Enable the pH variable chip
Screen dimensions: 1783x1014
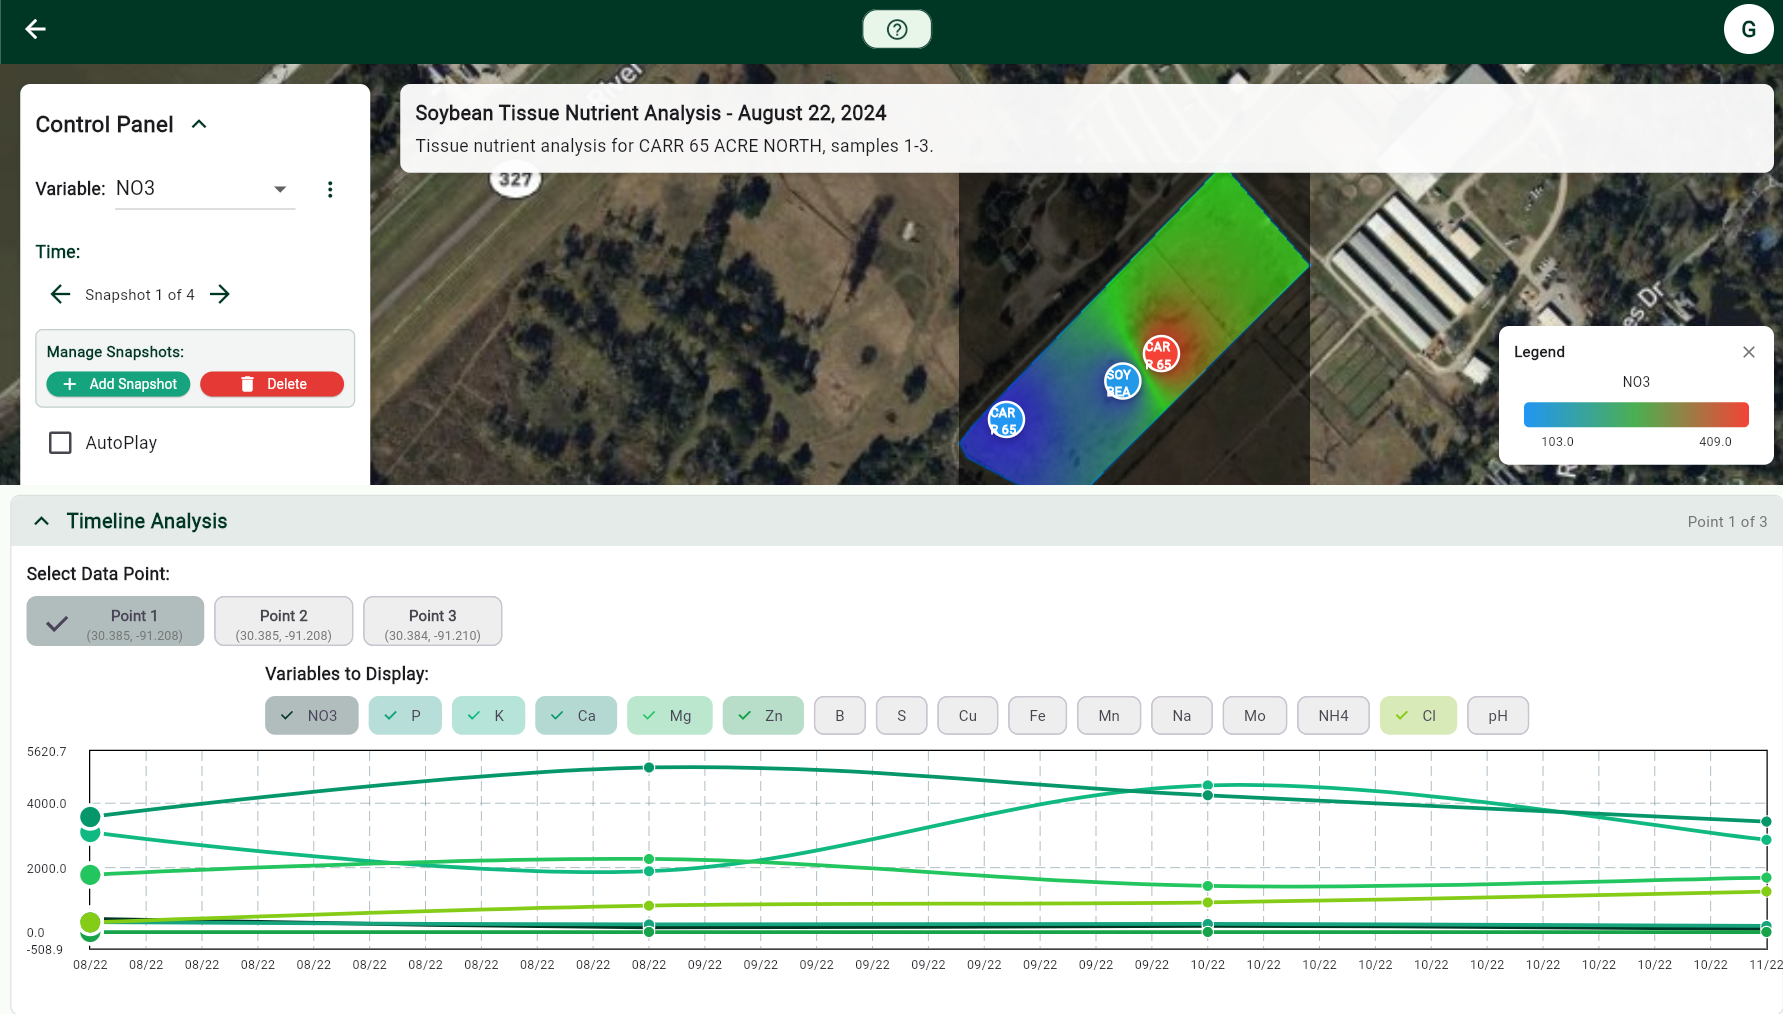click(1497, 716)
